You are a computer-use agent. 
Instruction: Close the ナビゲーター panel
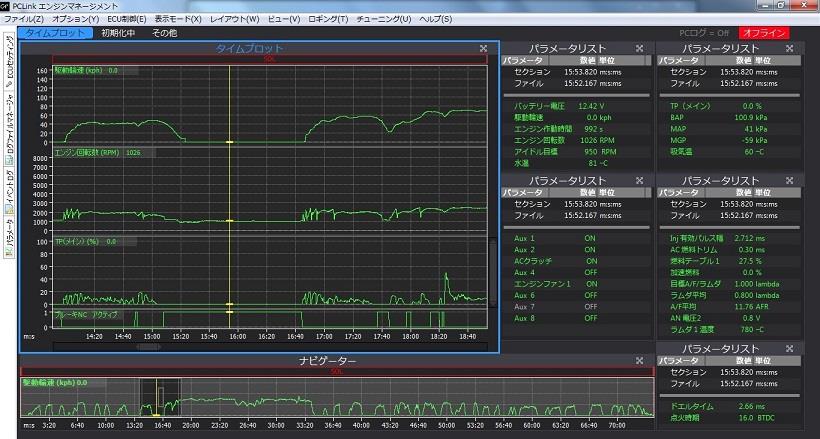pyautogui.click(x=639, y=361)
